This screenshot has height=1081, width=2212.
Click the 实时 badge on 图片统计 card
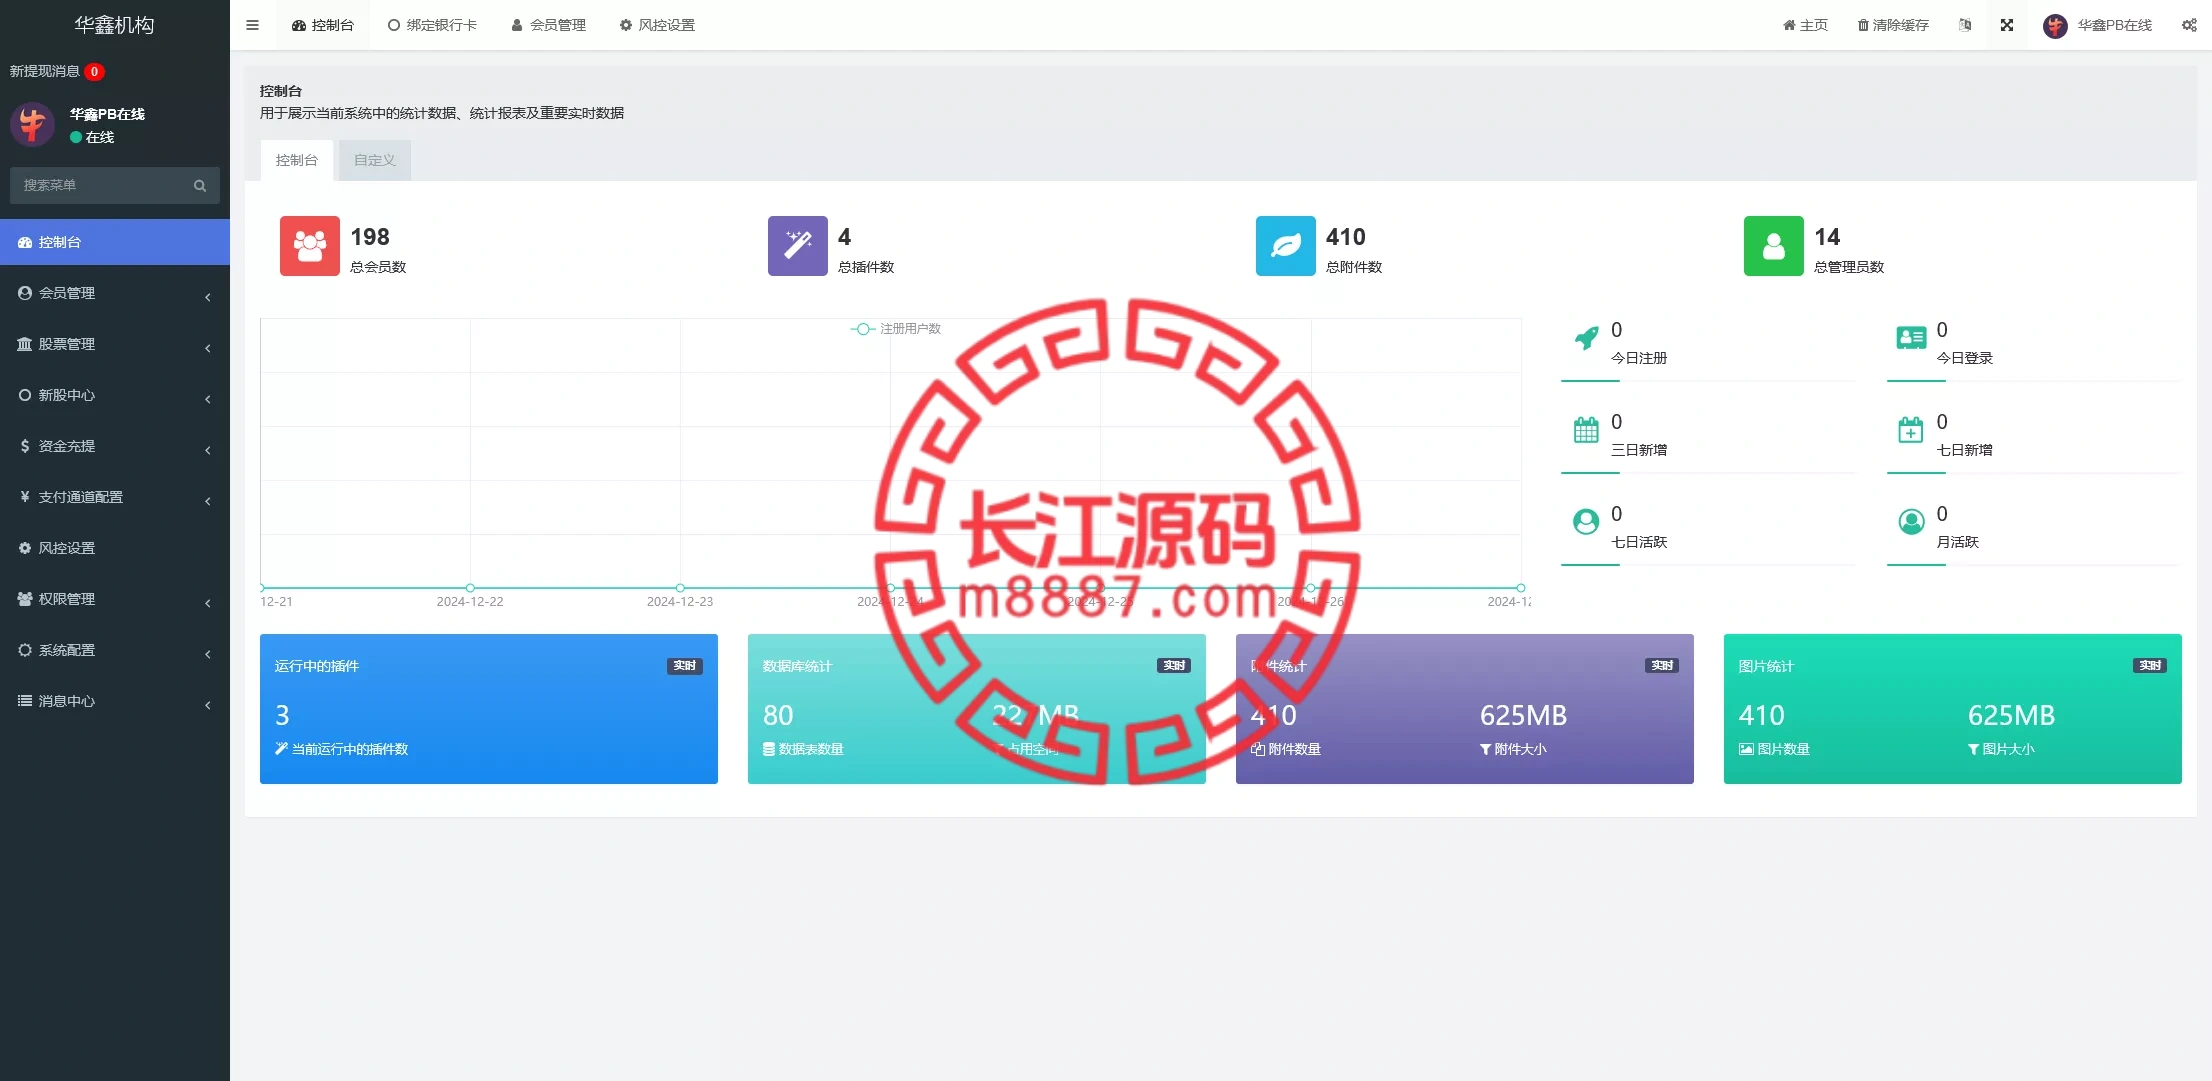(2149, 666)
